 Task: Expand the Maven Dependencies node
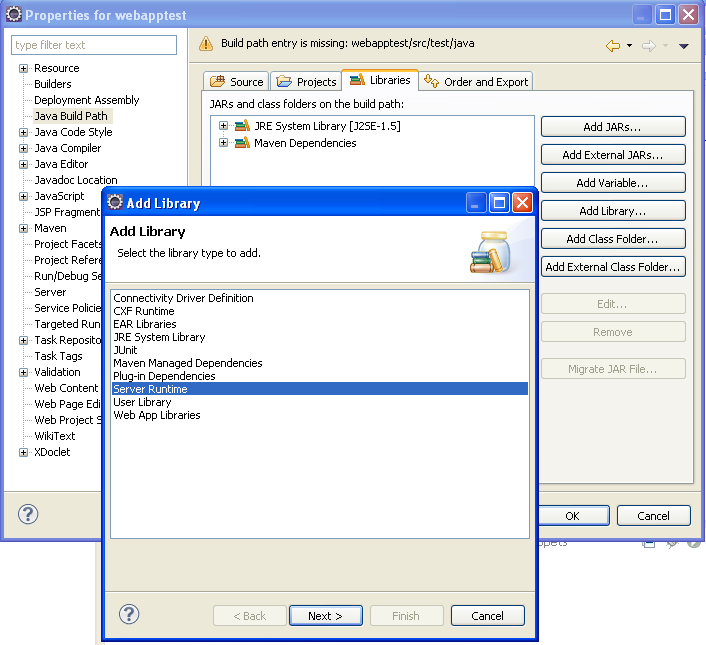pos(223,143)
